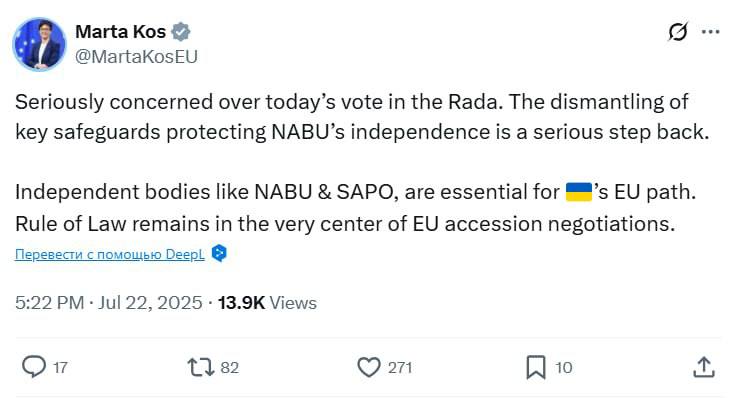Screen dimensions: 742x398
Task: Click the bookmark count 10
Action: [x=563, y=367]
